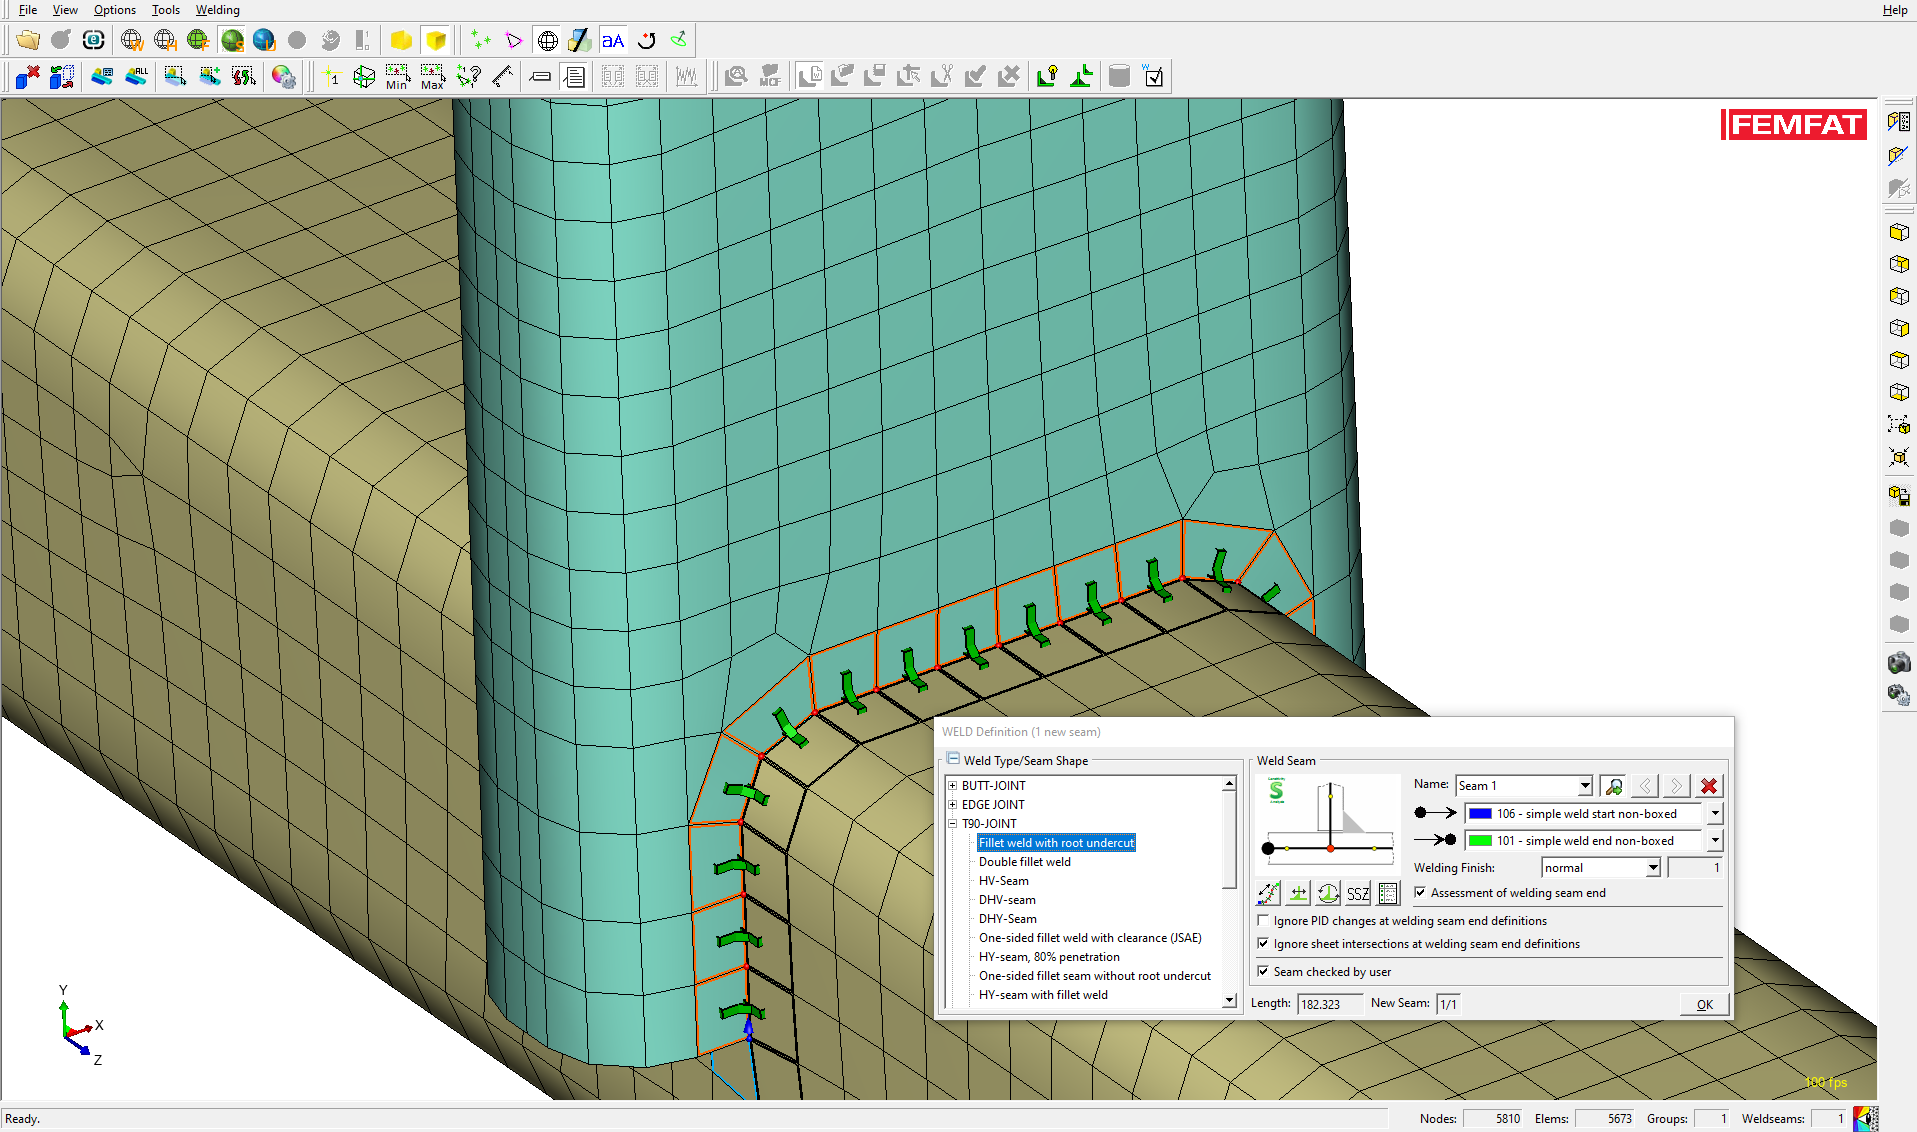Viewport: 1917px width, 1132px height.
Task: Disable Assessment of welding seam end
Action: [x=1420, y=893]
